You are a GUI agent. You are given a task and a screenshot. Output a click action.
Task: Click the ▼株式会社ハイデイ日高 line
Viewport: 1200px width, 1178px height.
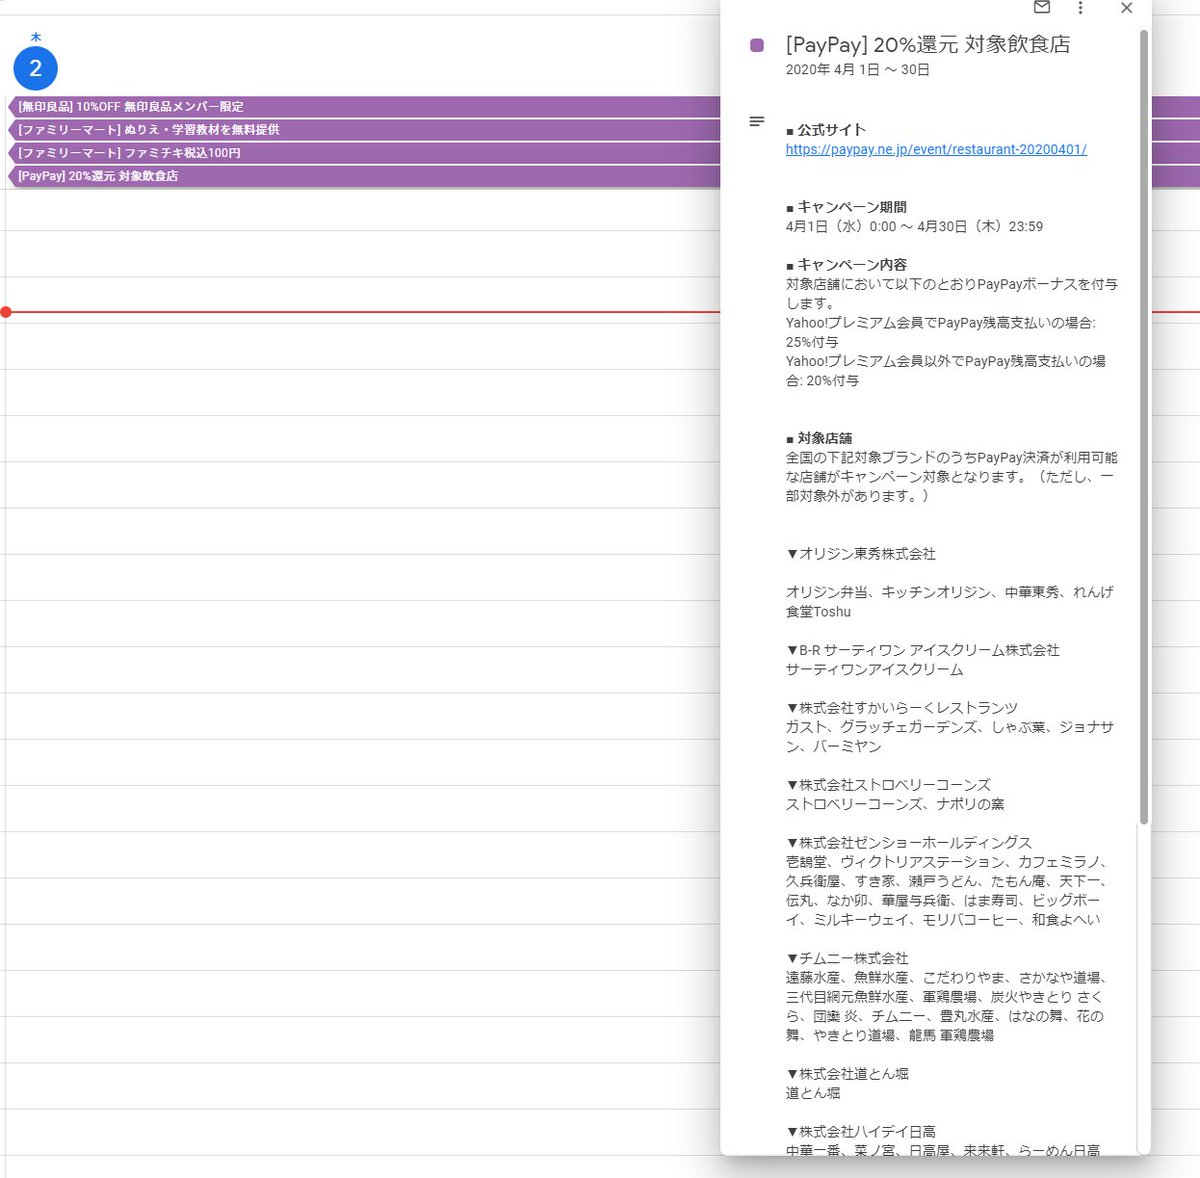861,1132
